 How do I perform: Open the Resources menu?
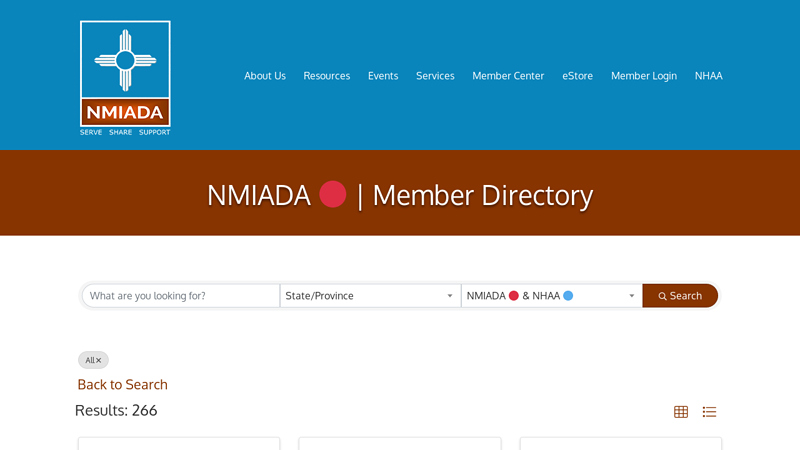pyautogui.click(x=327, y=76)
